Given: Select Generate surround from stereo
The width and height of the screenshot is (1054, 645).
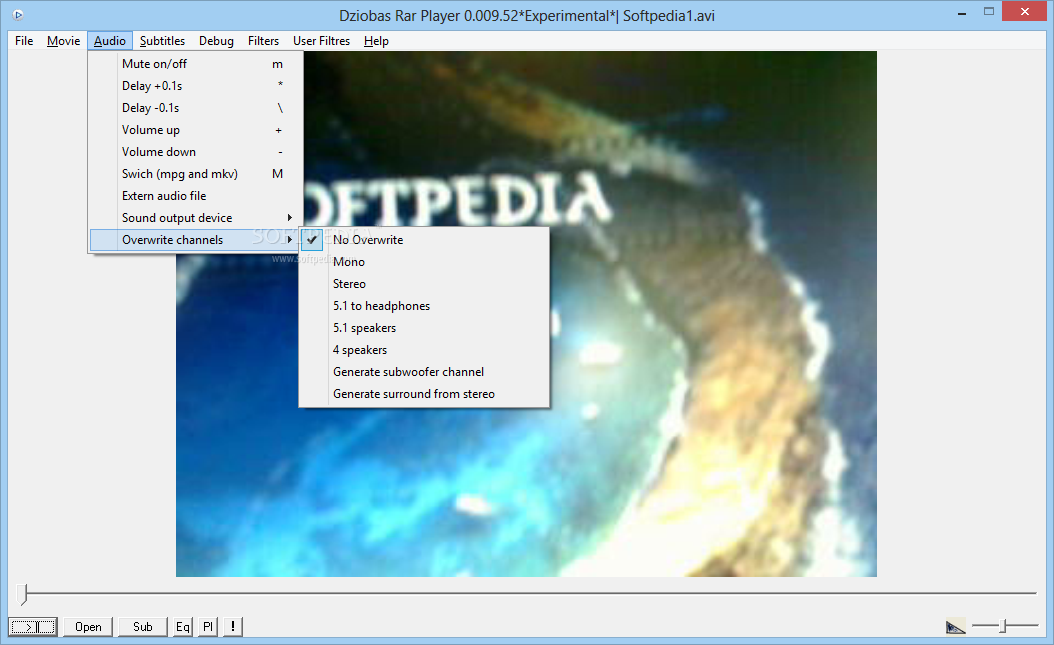Looking at the screenshot, I should coord(424,394).
